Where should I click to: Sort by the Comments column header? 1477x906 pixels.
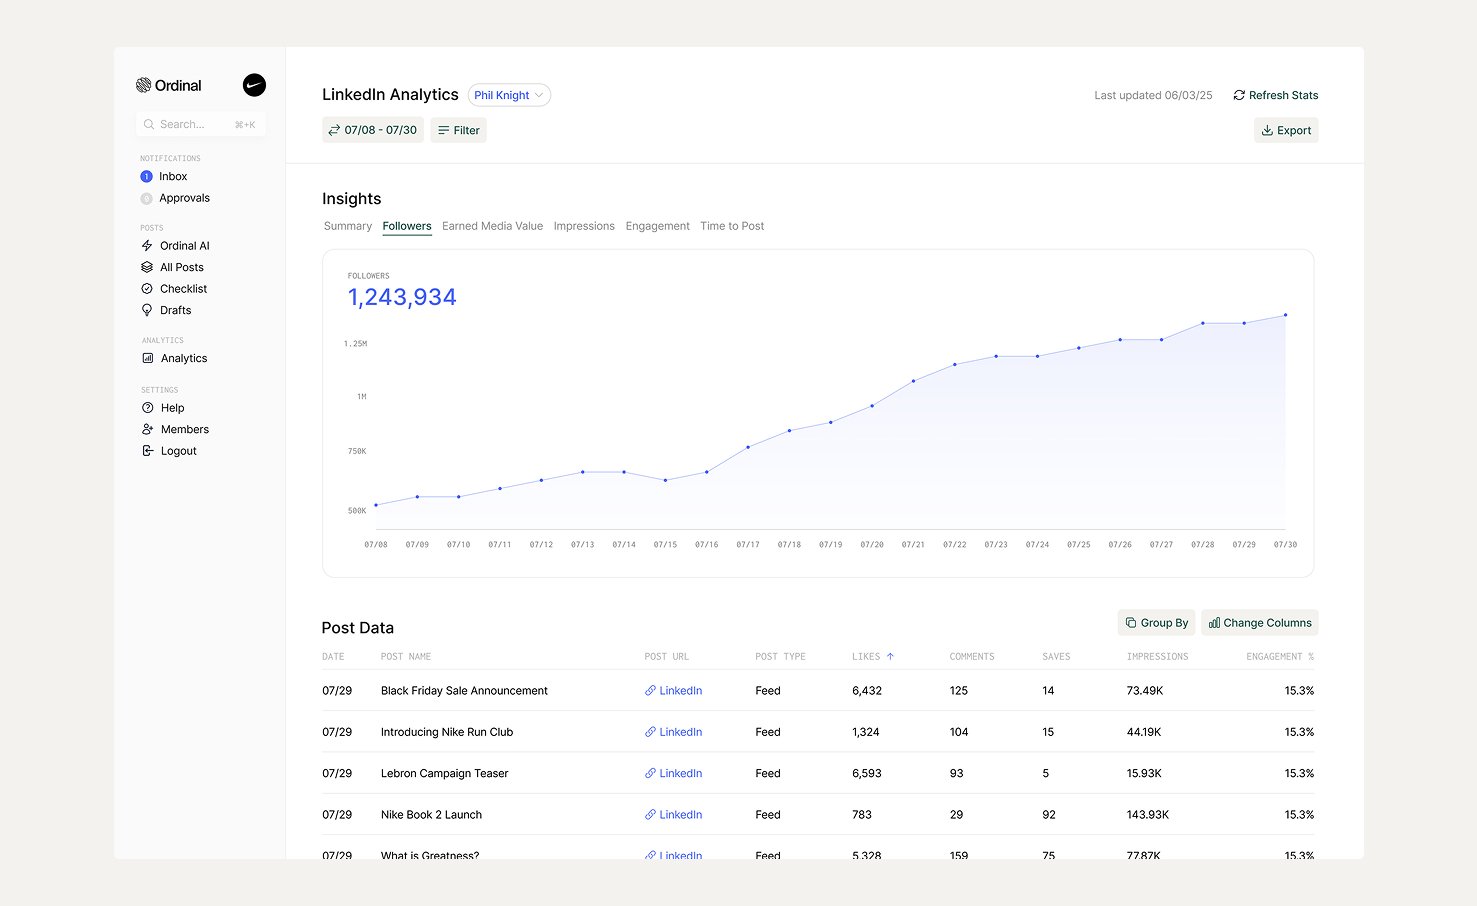[972, 656]
